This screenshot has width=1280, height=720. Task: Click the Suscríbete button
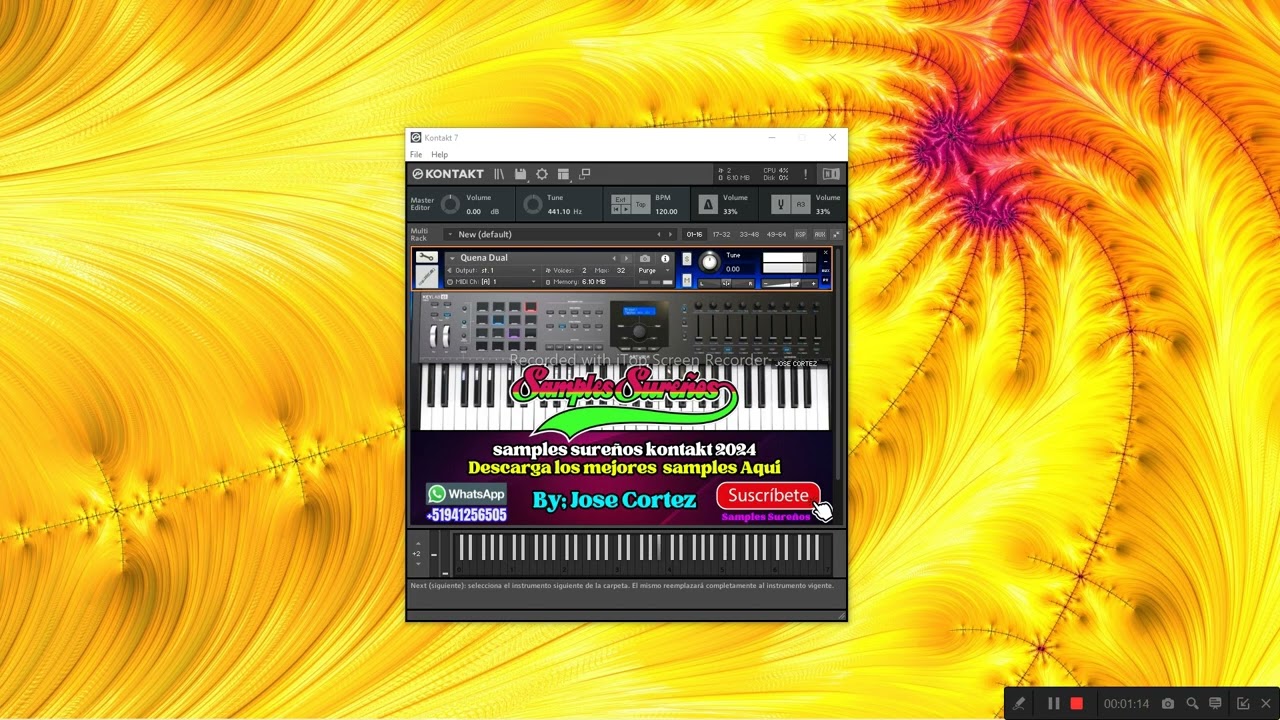(768, 495)
